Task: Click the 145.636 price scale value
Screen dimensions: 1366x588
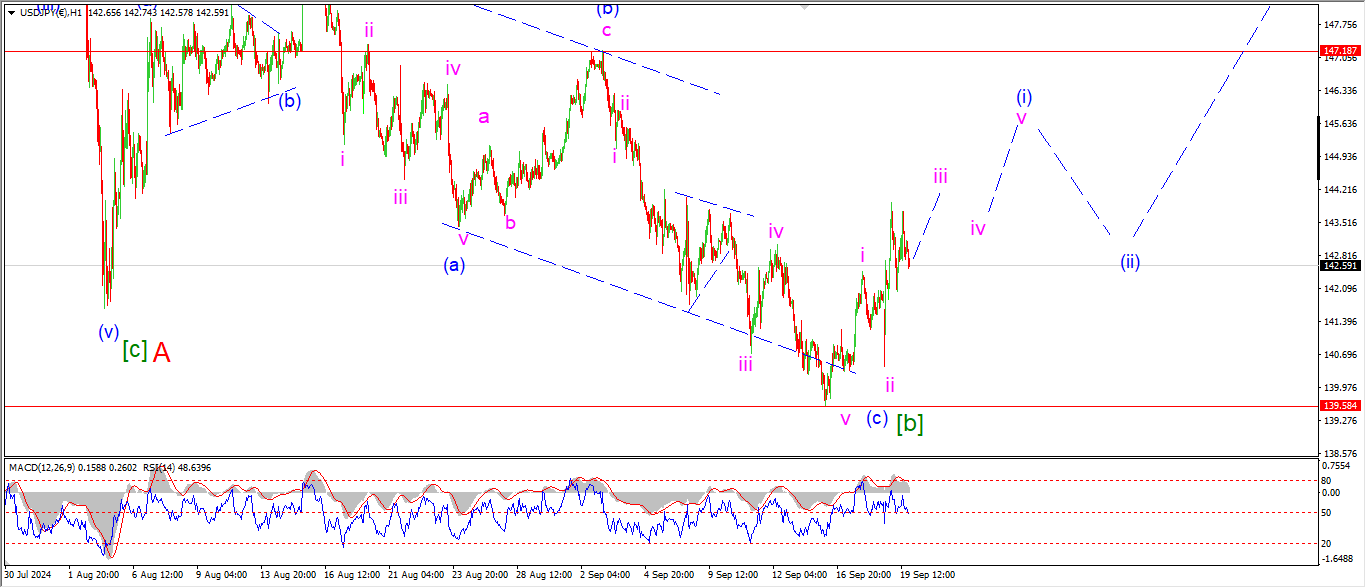Action: pyautogui.click(x=1338, y=123)
